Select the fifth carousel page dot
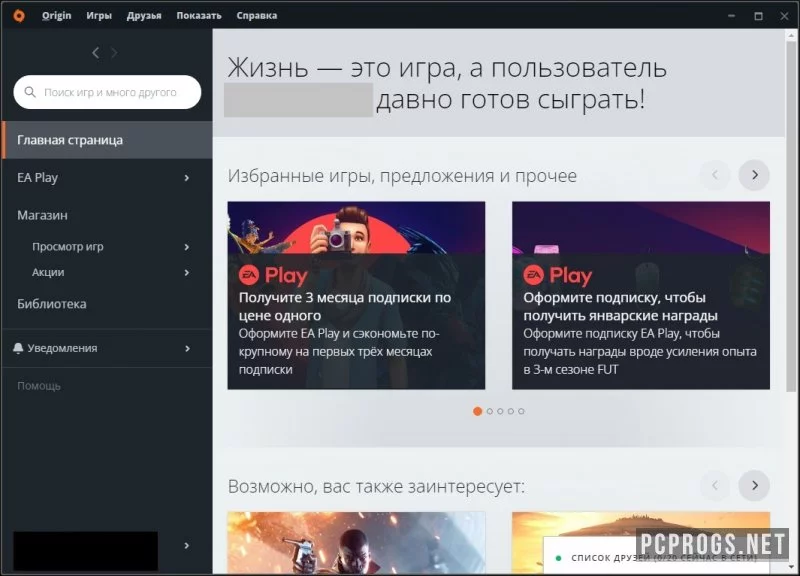800x576 pixels. (x=521, y=411)
